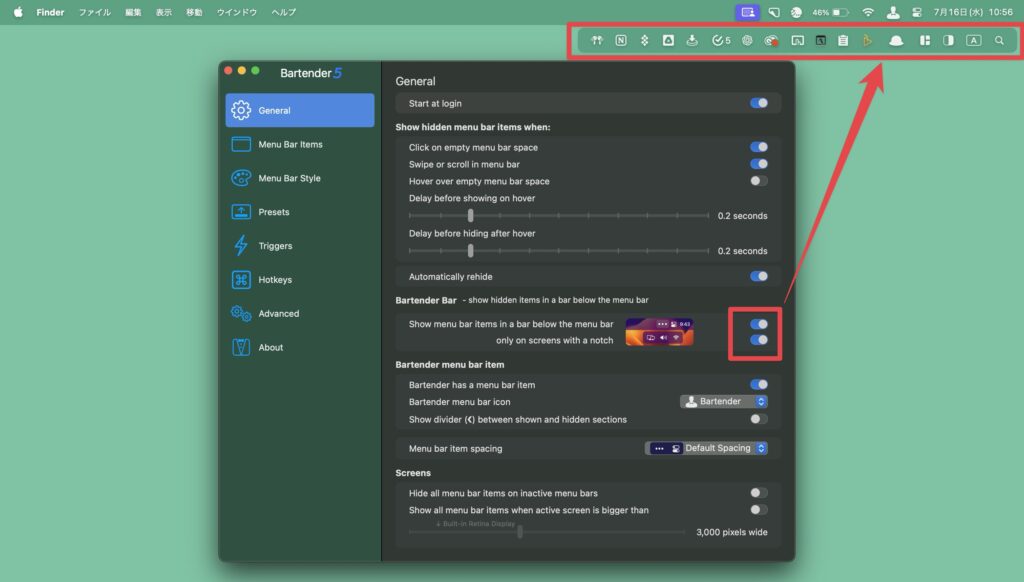1024x582 pixels.
Task: Enable Show divider between shown and hidden sections
Action: coord(759,419)
